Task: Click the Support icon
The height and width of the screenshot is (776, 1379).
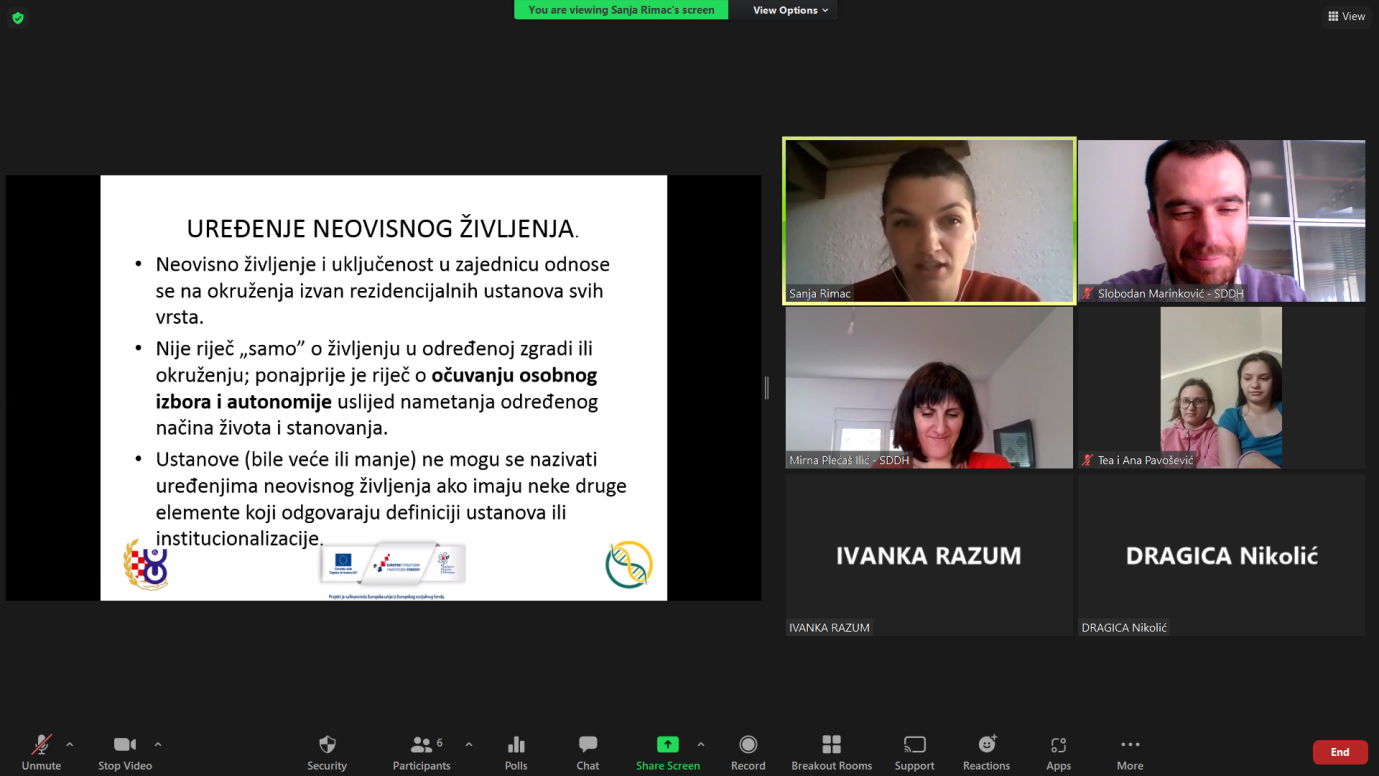Action: point(914,745)
